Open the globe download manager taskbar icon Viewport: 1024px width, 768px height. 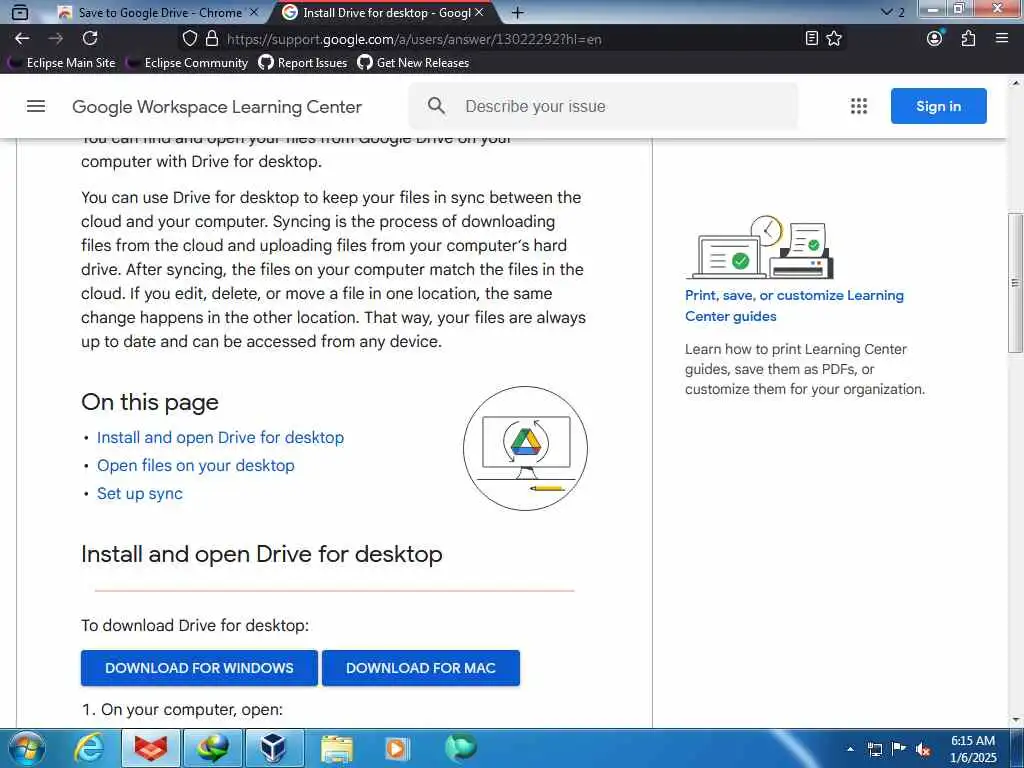coord(214,748)
